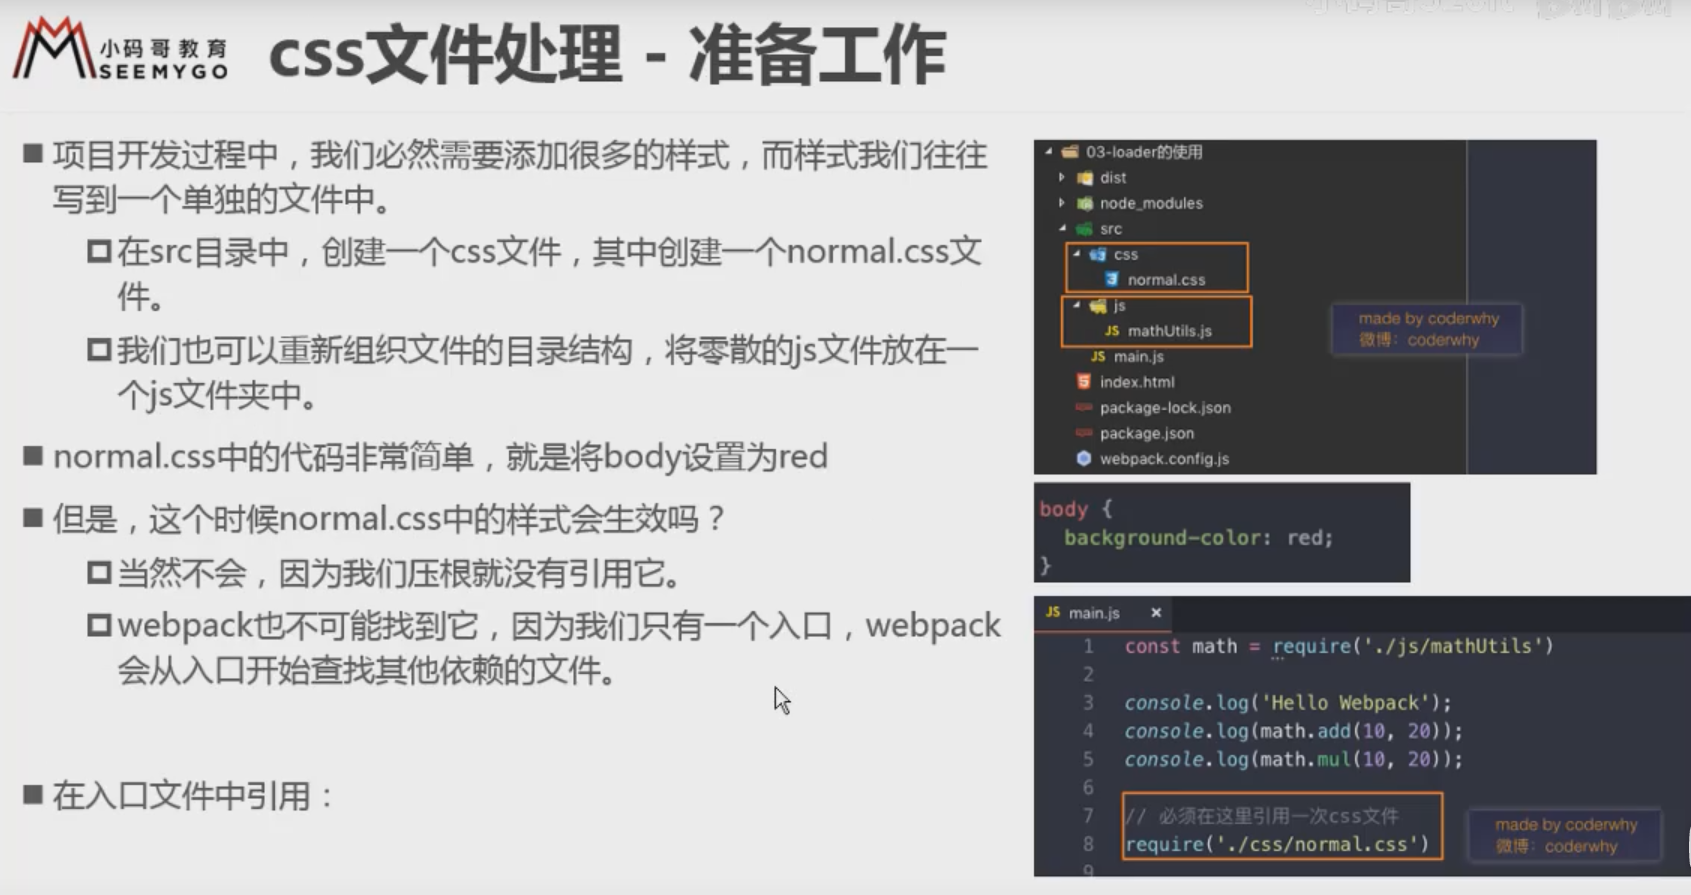Open index.html from the file tree
The height and width of the screenshot is (895, 1691).
(x=1137, y=382)
